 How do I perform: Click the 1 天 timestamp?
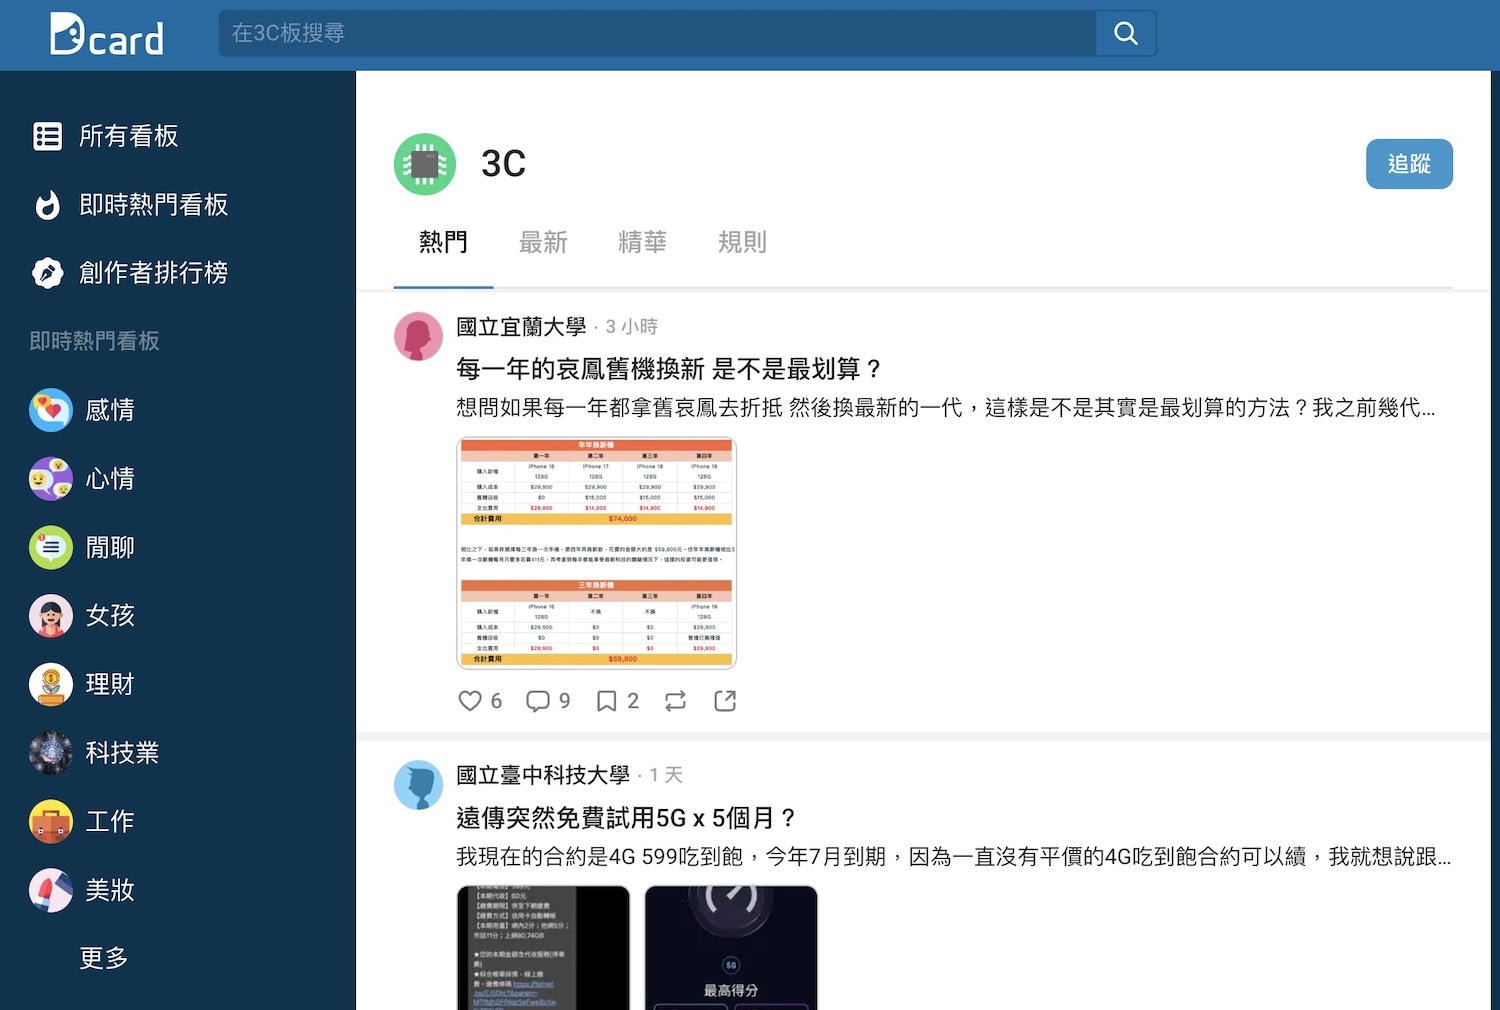tap(666, 775)
